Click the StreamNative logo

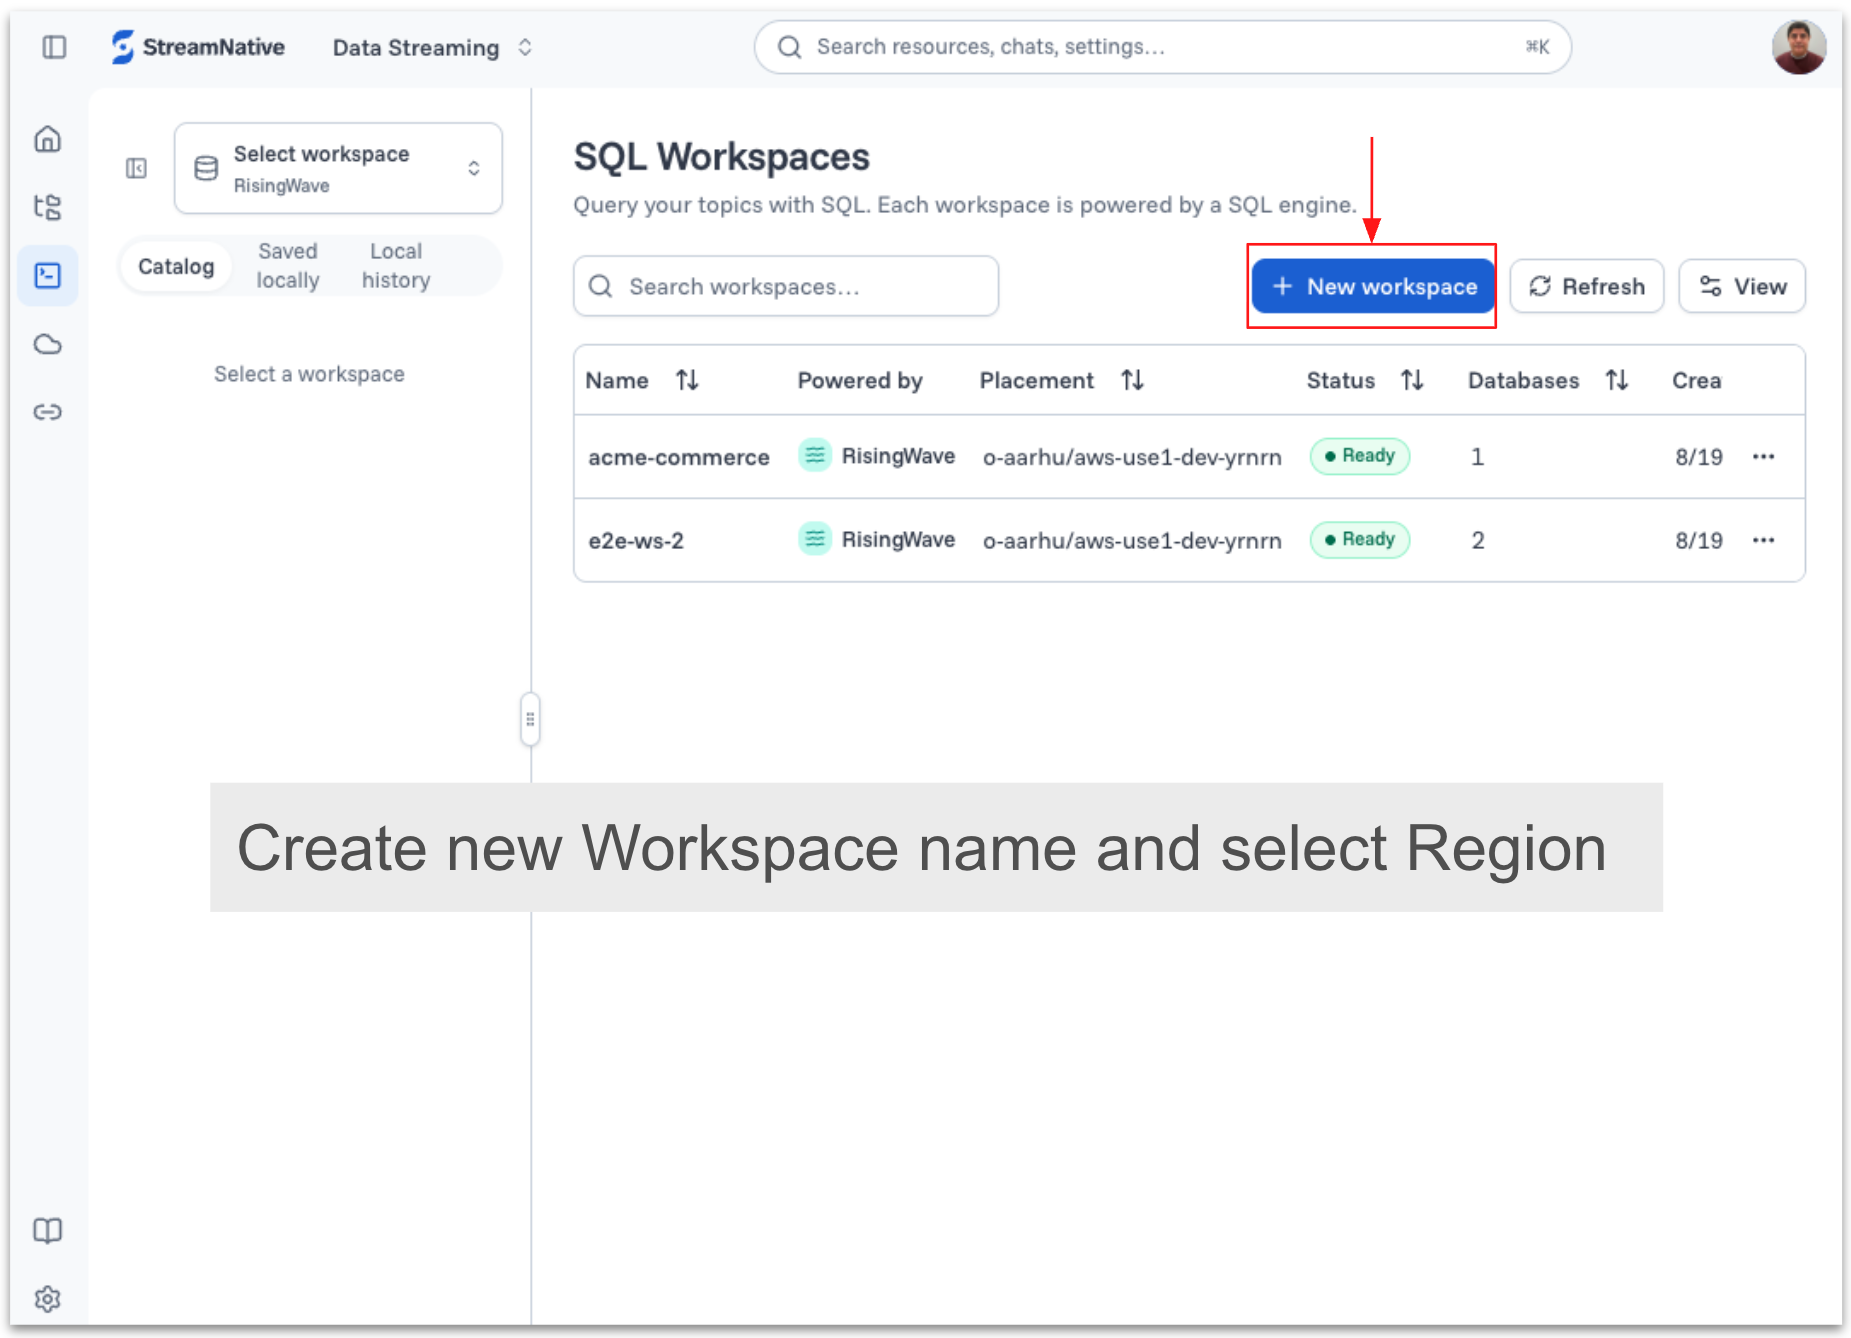198,47
